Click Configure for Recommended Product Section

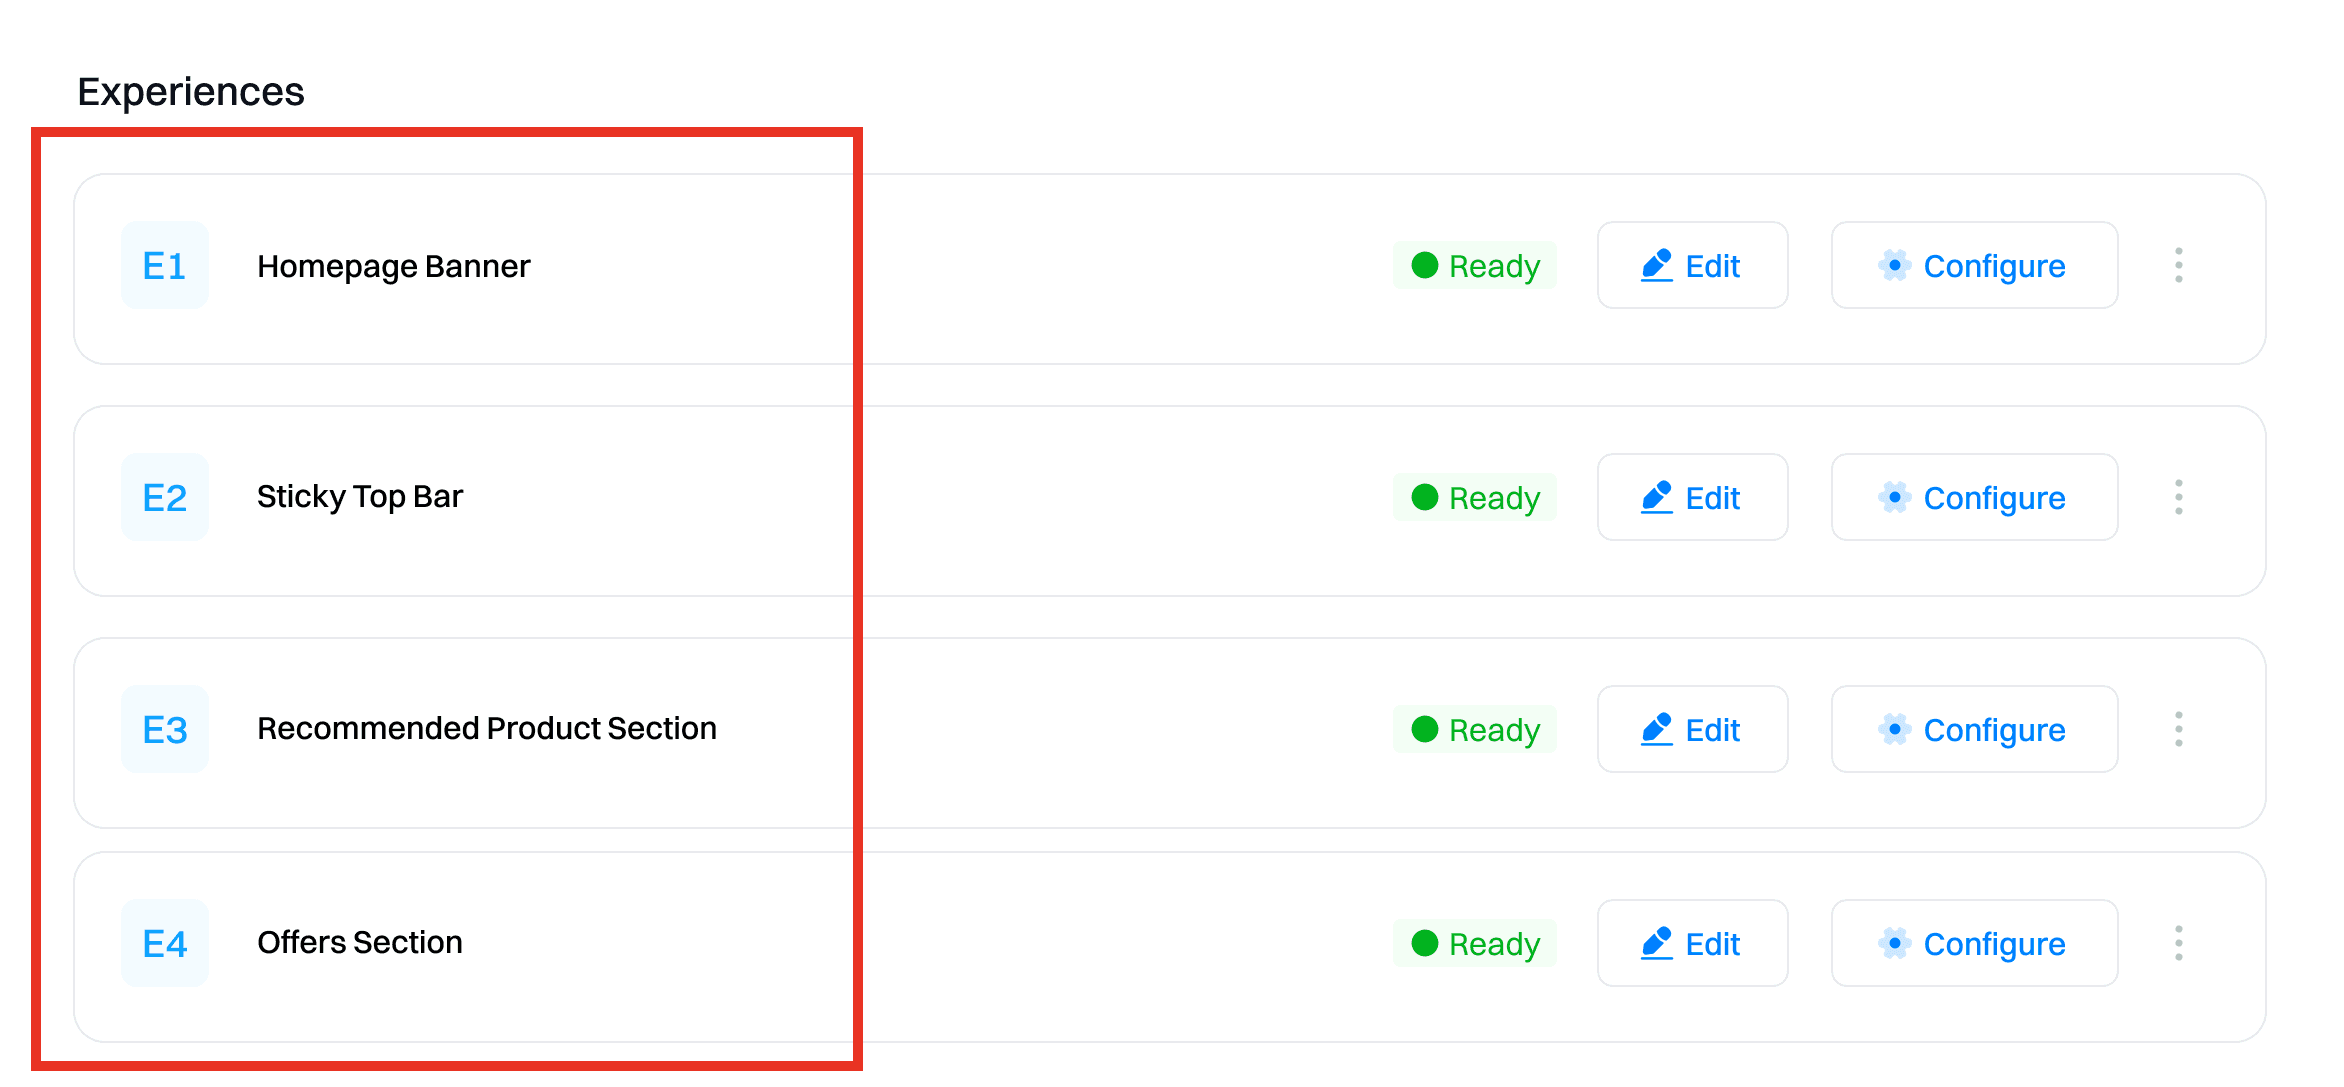pos(1974,729)
